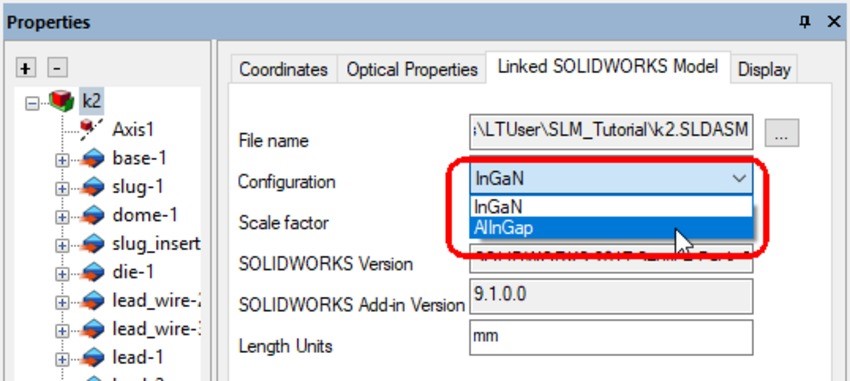Click the SOLIDWORKS Add-in Version field 9.1.0.0
Image resolution: width=850 pixels, height=381 pixels.
[611, 296]
